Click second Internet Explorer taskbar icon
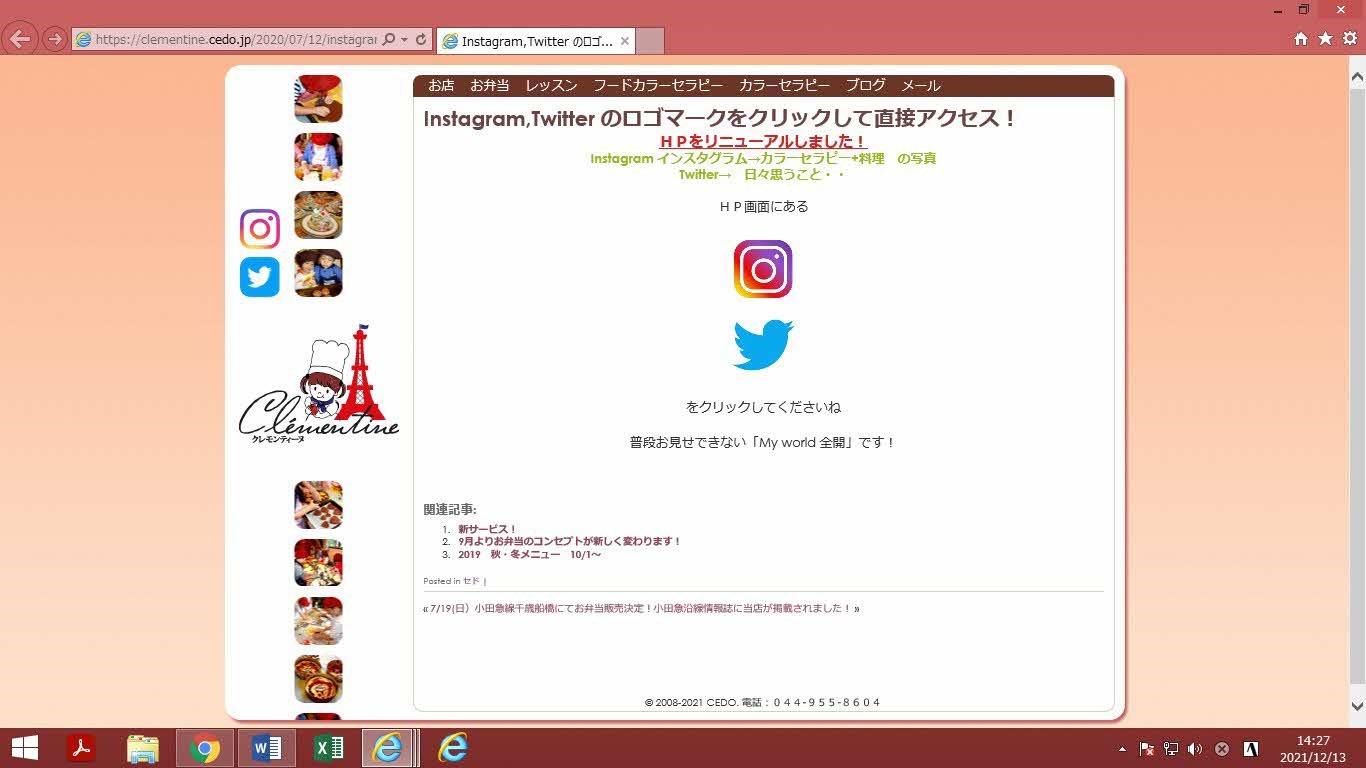 [453, 748]
